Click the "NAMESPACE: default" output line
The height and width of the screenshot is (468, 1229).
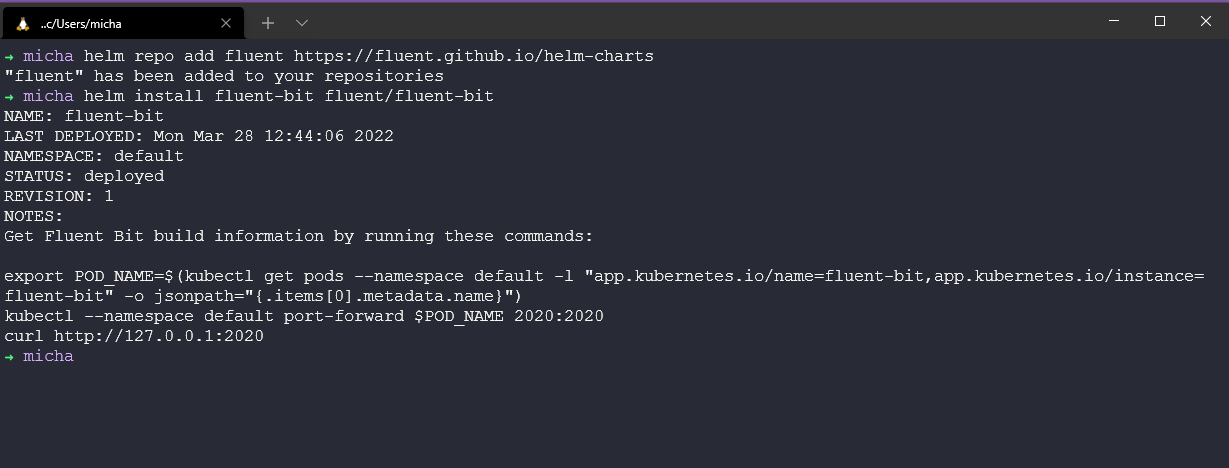93,156
